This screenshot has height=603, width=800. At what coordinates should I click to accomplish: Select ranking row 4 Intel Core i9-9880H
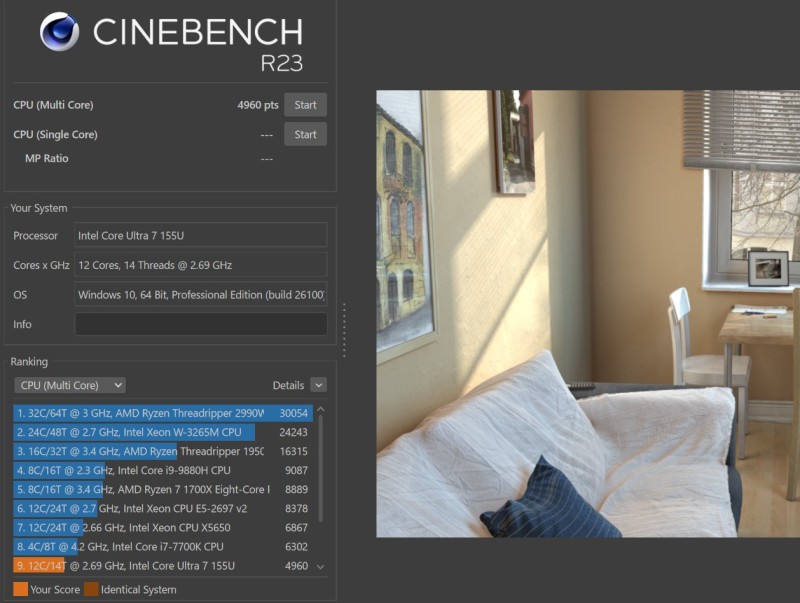[163, 470]
